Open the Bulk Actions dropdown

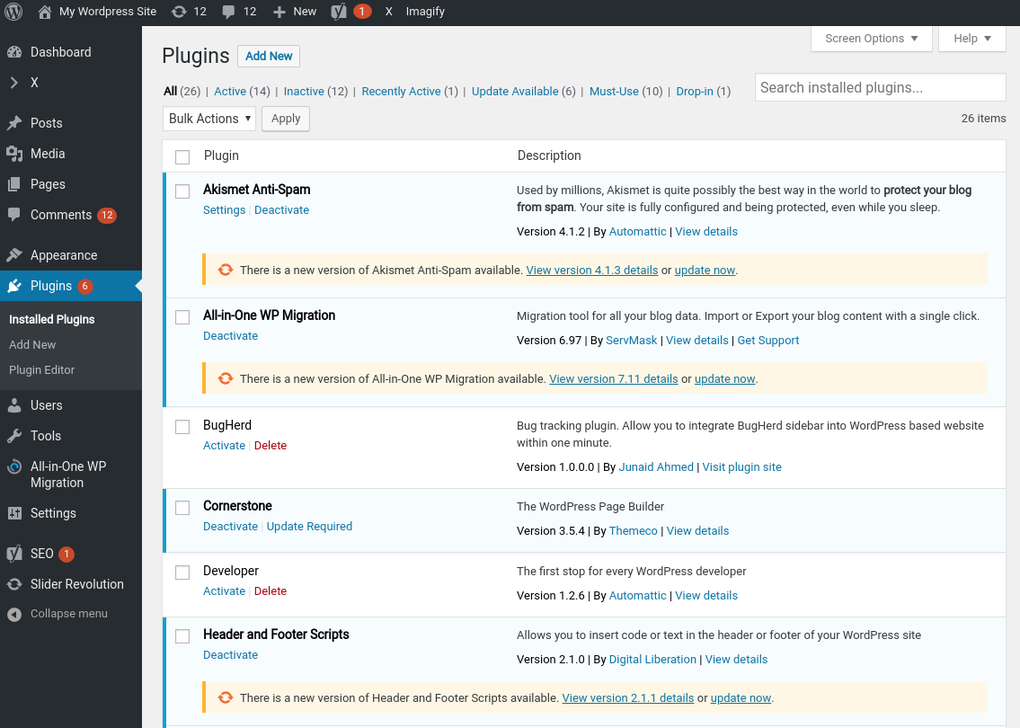[x=209, y=118]
